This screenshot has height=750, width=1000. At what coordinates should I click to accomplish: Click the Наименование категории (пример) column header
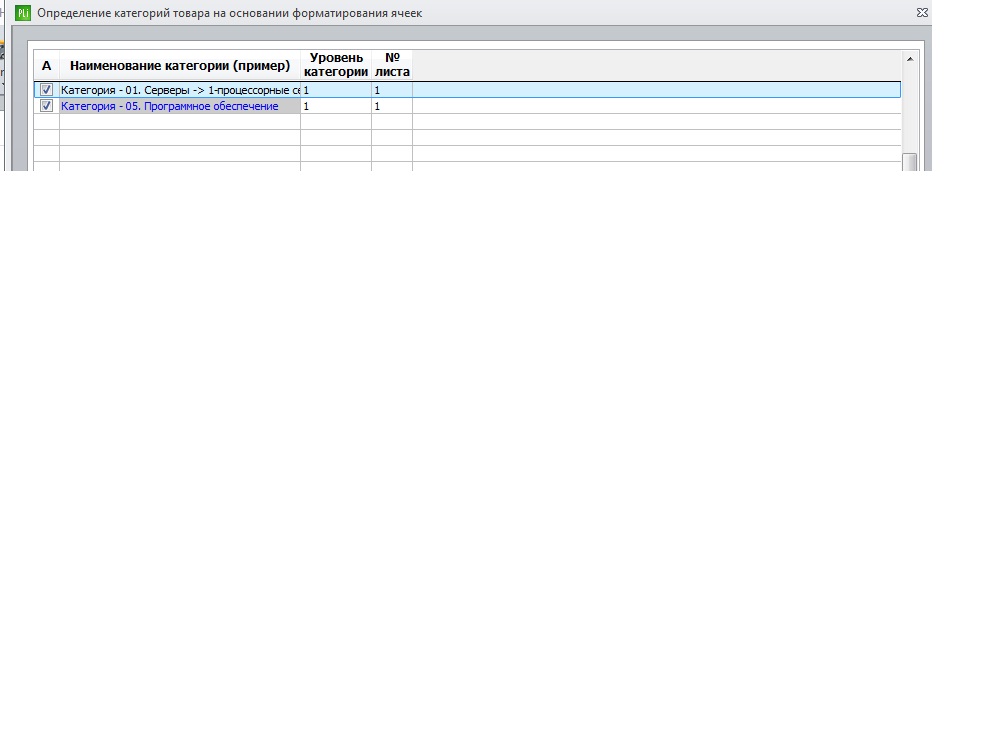[180, 66]
